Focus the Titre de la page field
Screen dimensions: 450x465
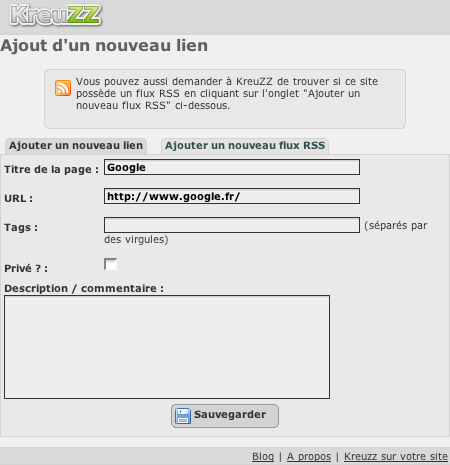(x=232, y=167)
